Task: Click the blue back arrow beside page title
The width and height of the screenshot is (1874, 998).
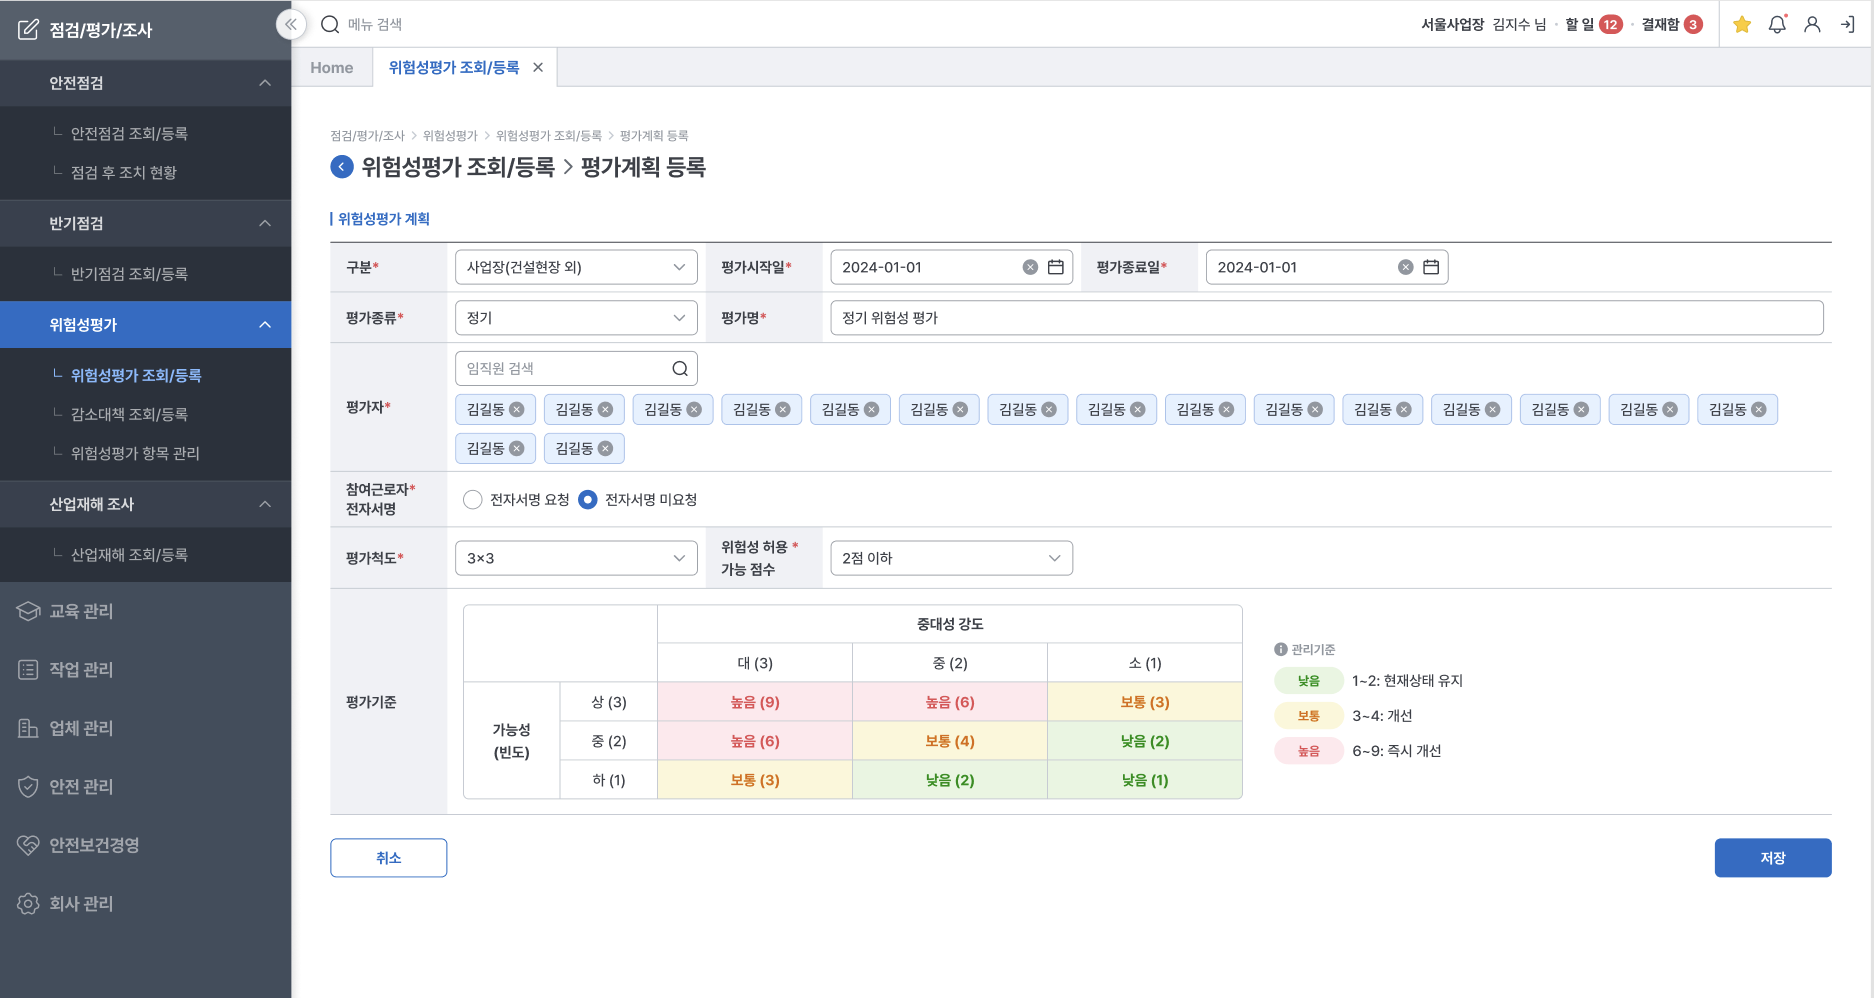Action: [x=342, y=167]
